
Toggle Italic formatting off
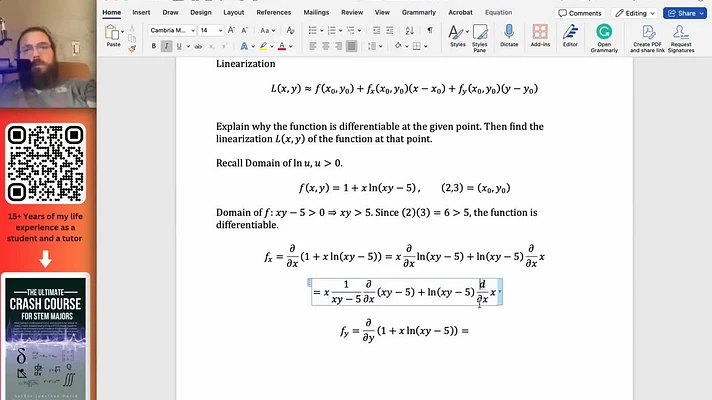pos(166,46)
